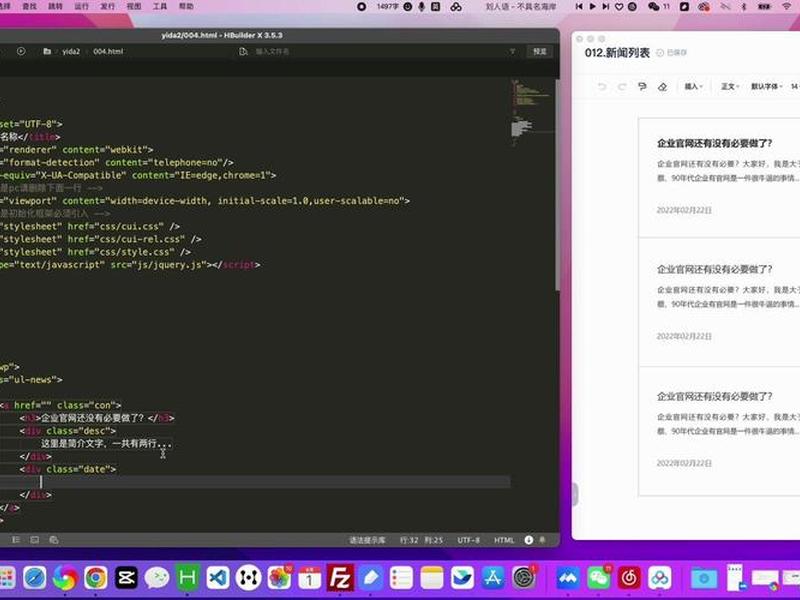Open the 发行 menu in menu bar
The width and height of the screenshot is (800, 600).
pyautogui.click(x=108, y=6)
